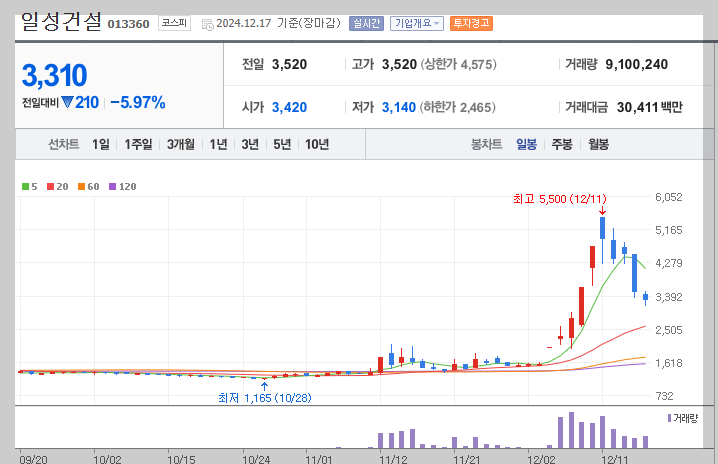Switch to 일봉 daily candle chart
Screen dimensions: 718x464
(x=526, y=144)
